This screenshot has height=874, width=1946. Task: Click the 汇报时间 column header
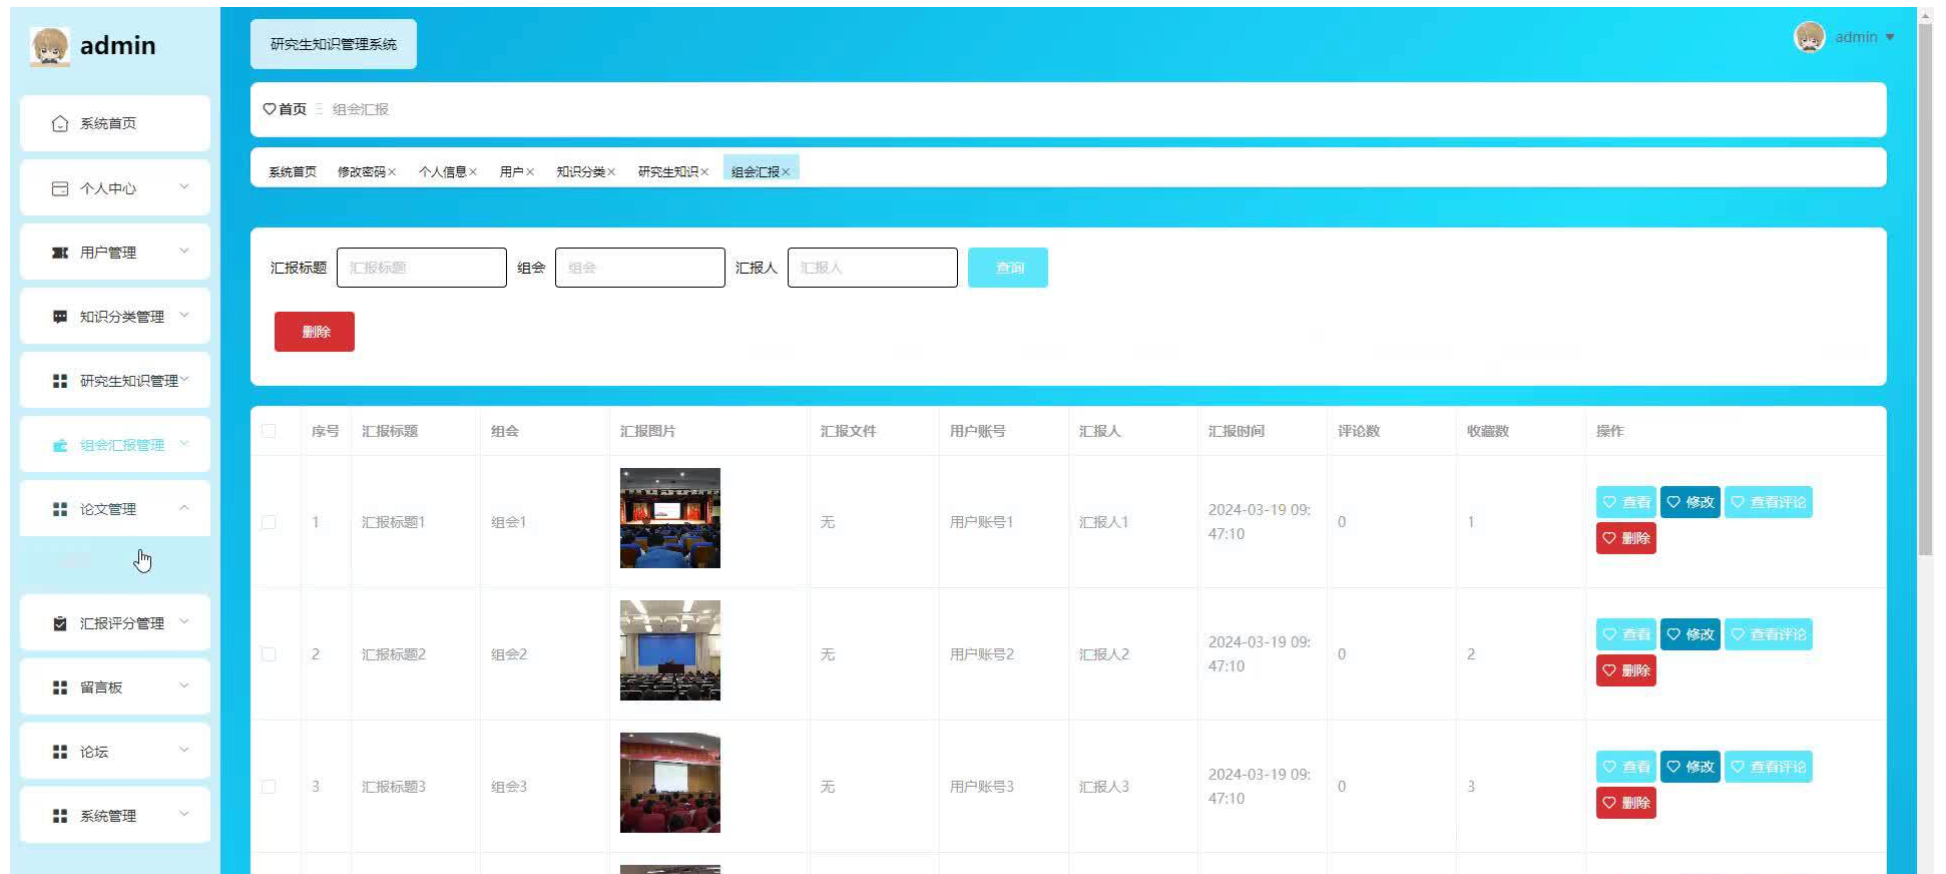point(1236,431)
